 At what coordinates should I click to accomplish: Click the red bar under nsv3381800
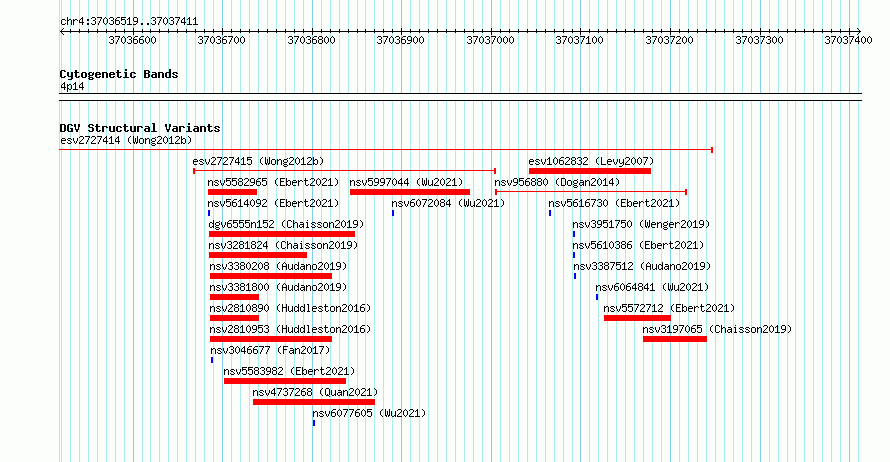click(x=234, y=297)
